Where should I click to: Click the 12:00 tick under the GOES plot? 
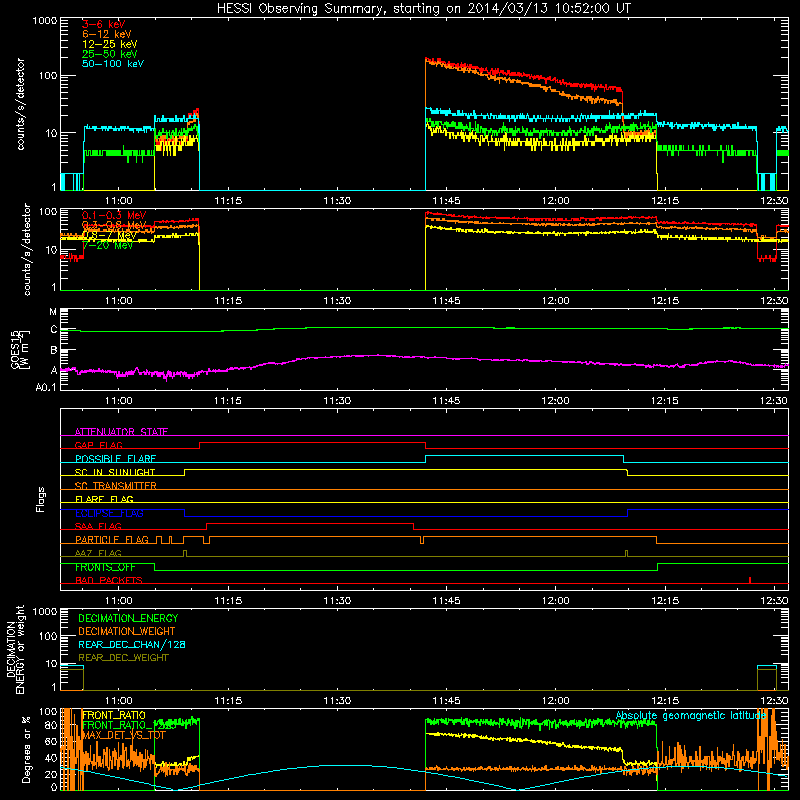pyautogui.click(x=555, y=401)
